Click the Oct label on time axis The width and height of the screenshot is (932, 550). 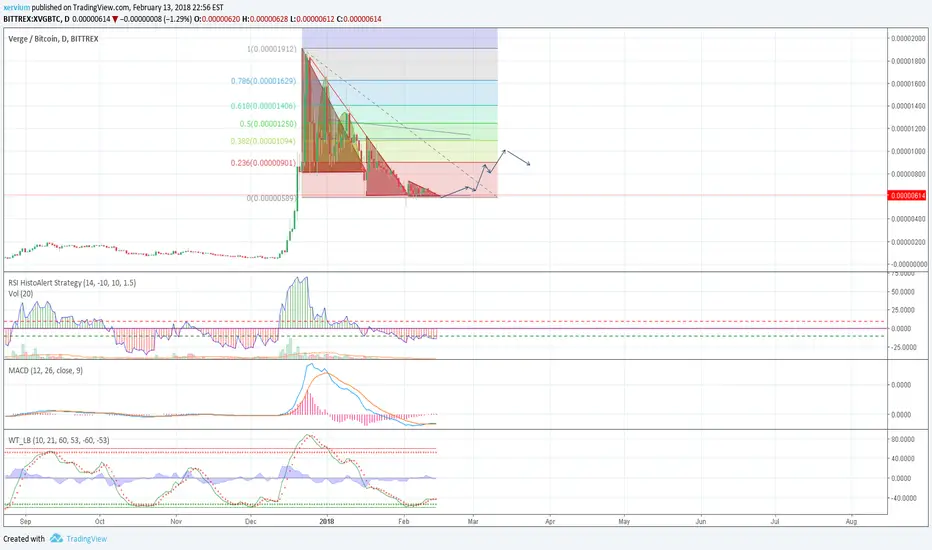(x=99, y=521)
